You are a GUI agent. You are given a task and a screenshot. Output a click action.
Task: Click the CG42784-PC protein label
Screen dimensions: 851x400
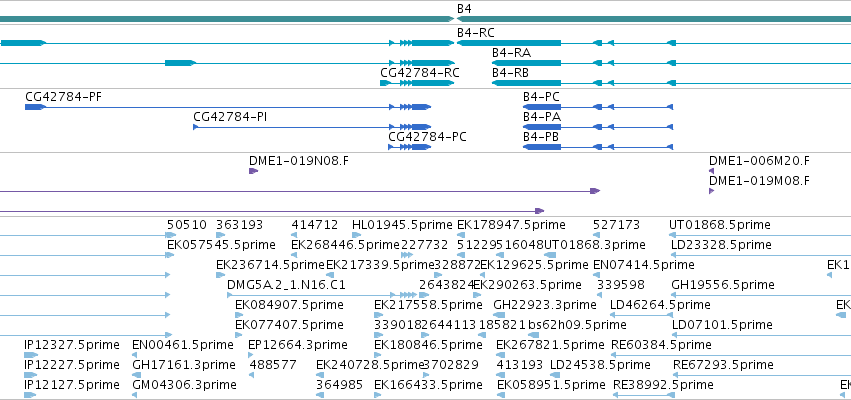click(427, 137)
